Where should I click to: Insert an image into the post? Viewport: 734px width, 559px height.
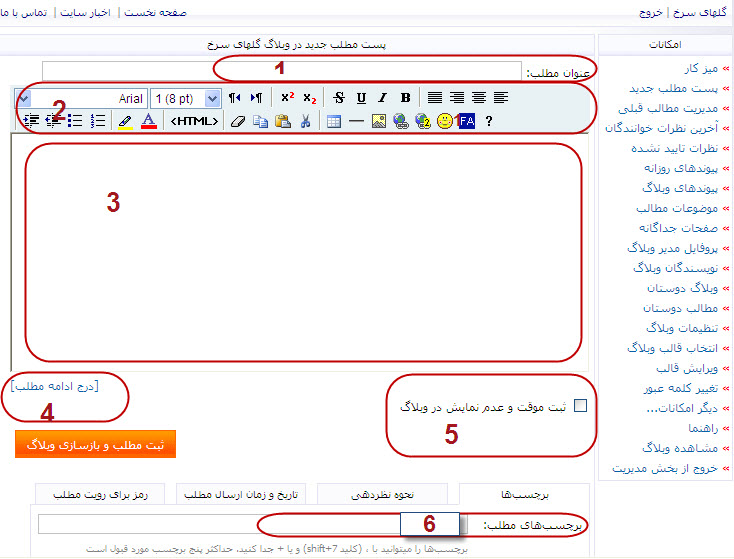coord(378,121)
